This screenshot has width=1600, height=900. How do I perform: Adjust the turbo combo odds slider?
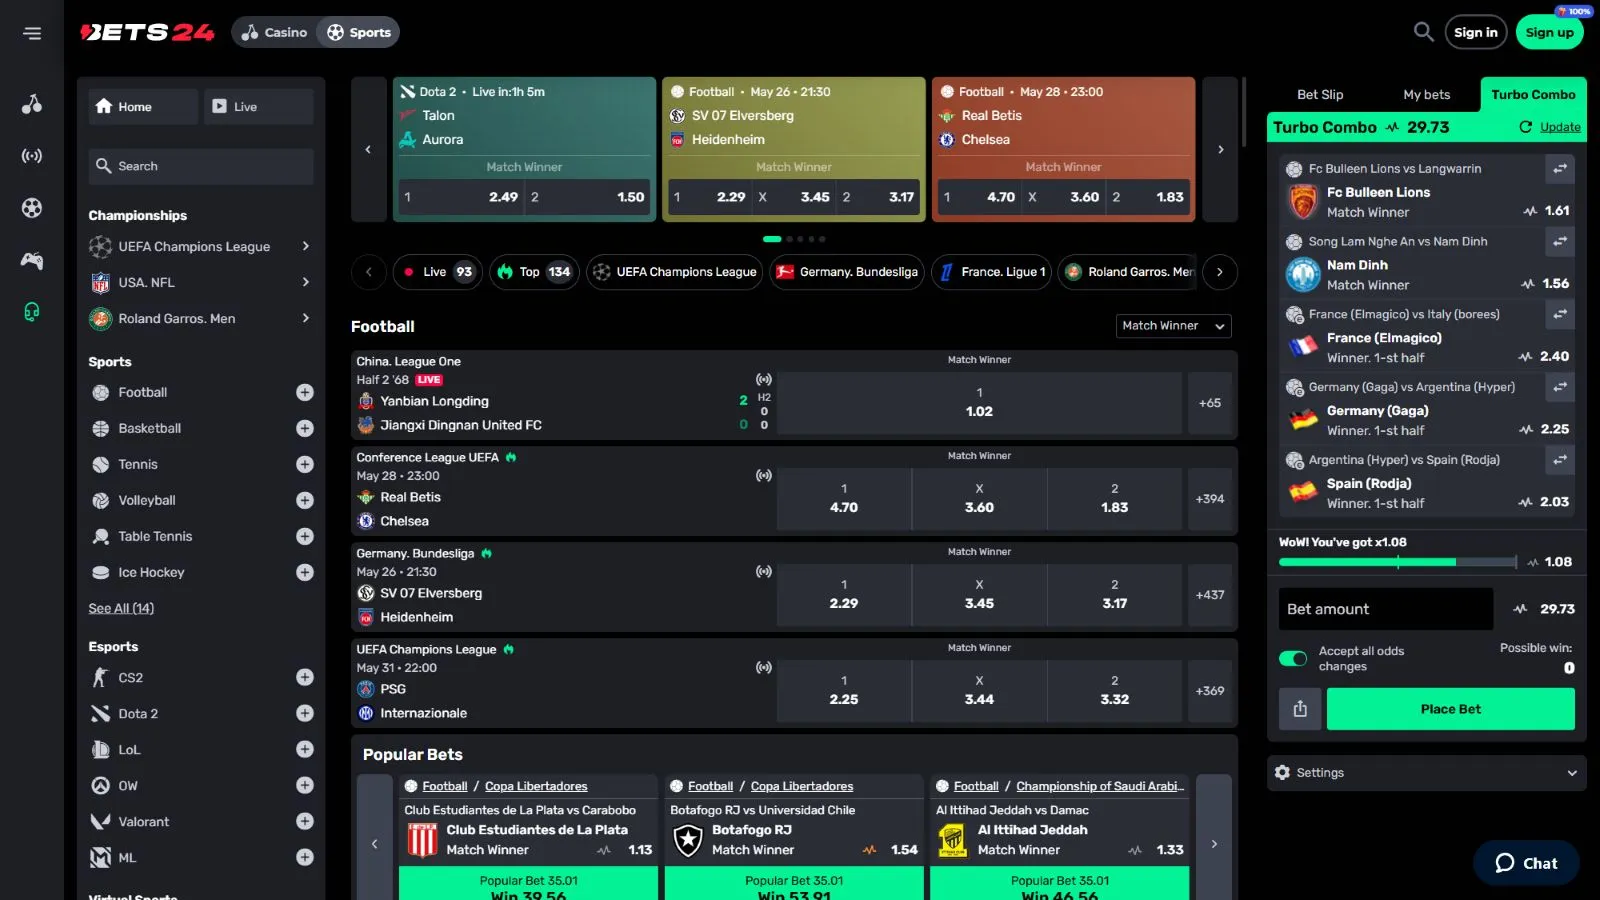pos(1398,562)
